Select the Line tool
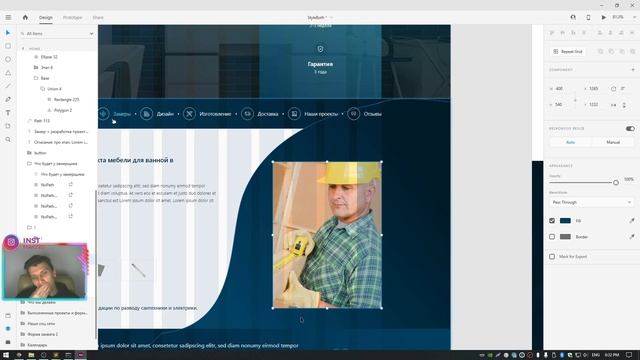Image resolution: width=640 pixels, height=360 pixels. coord(8,86)
